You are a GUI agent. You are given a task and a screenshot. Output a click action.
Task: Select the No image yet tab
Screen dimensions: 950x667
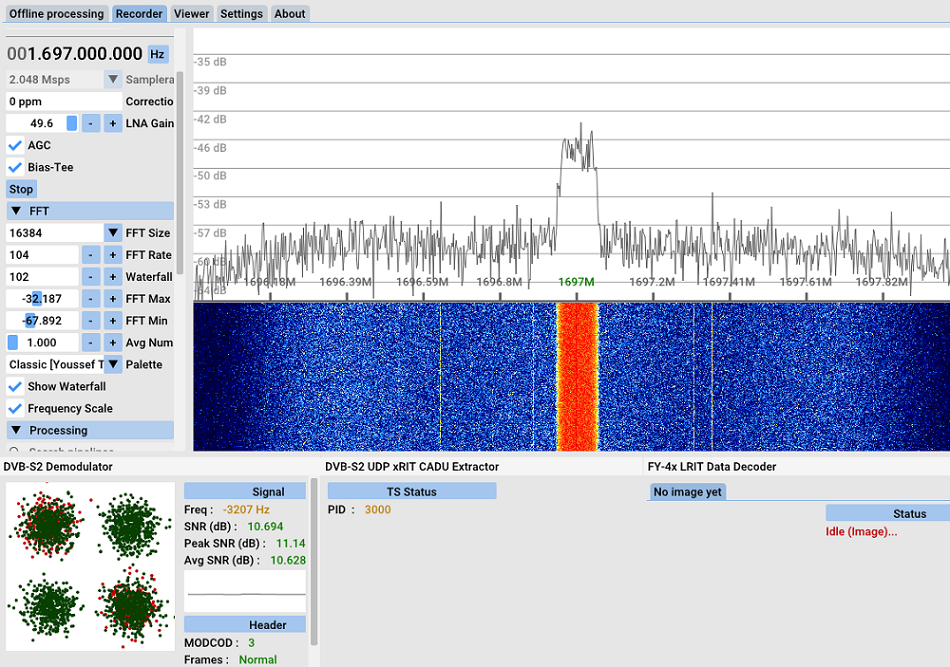pos(687,492)
